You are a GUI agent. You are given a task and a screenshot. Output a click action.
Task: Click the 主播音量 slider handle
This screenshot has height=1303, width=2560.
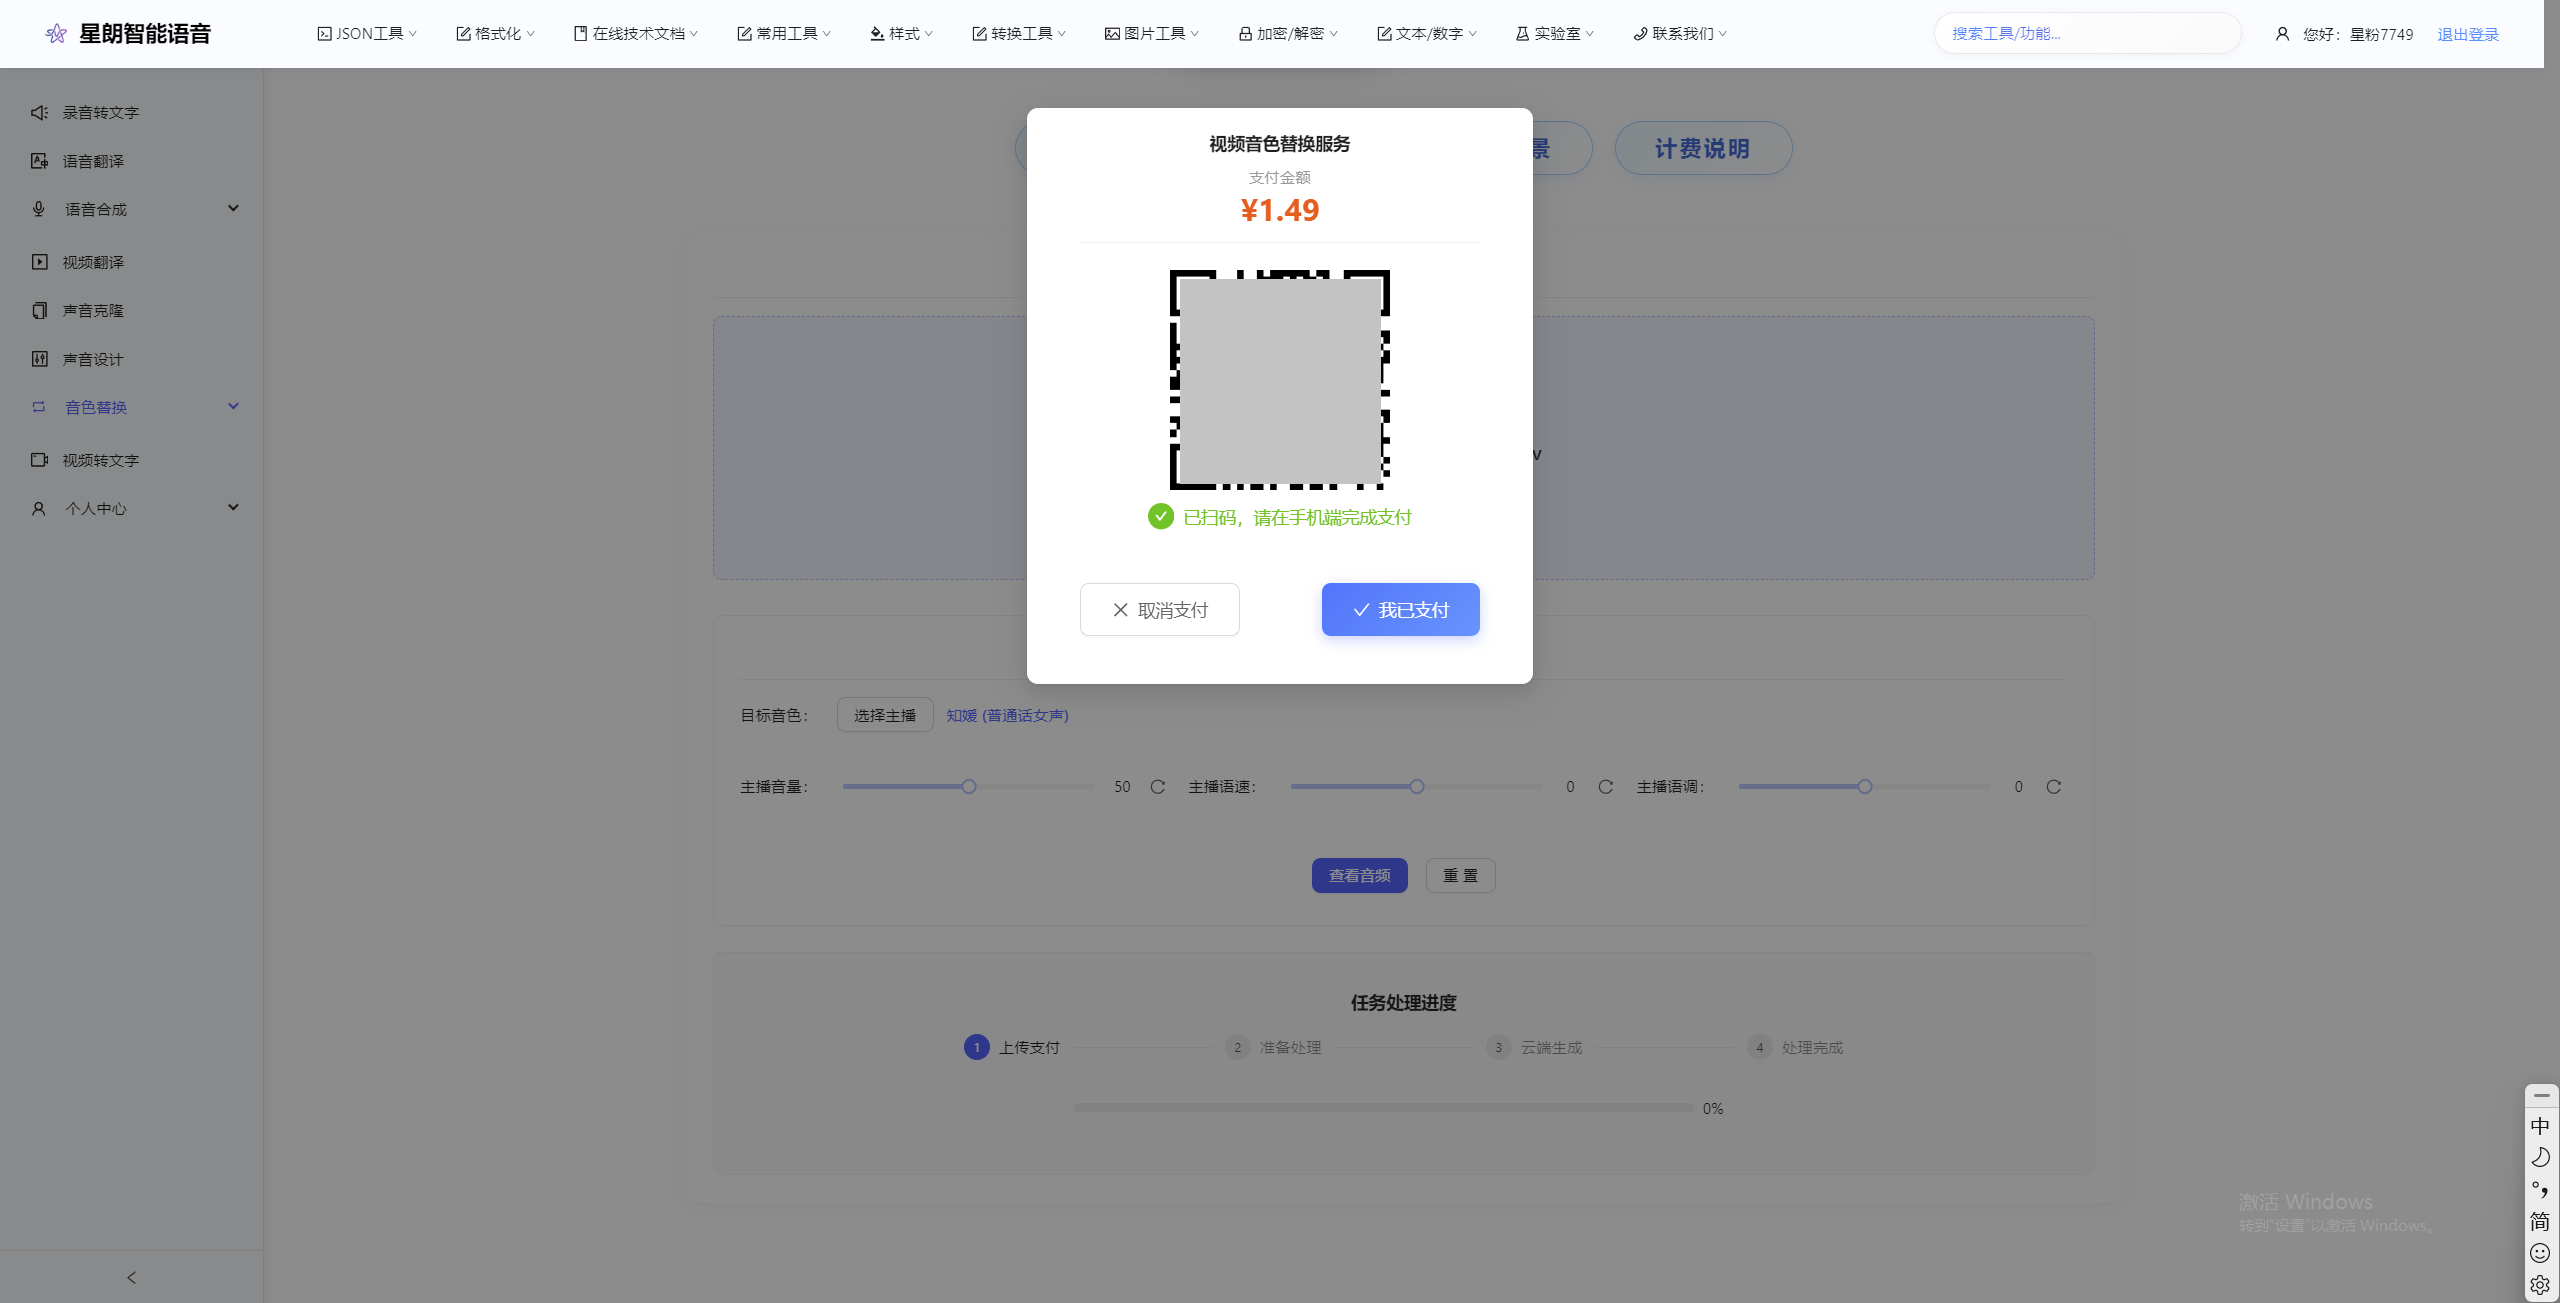click(969, 787)
